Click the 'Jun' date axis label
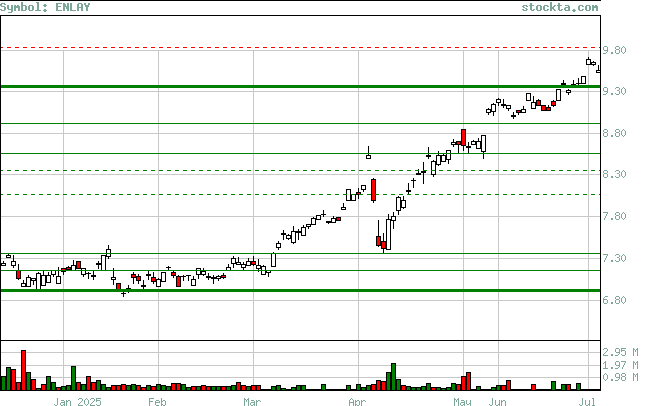Image resolution: width=655 pixels, height=406 pixels. 498,402
